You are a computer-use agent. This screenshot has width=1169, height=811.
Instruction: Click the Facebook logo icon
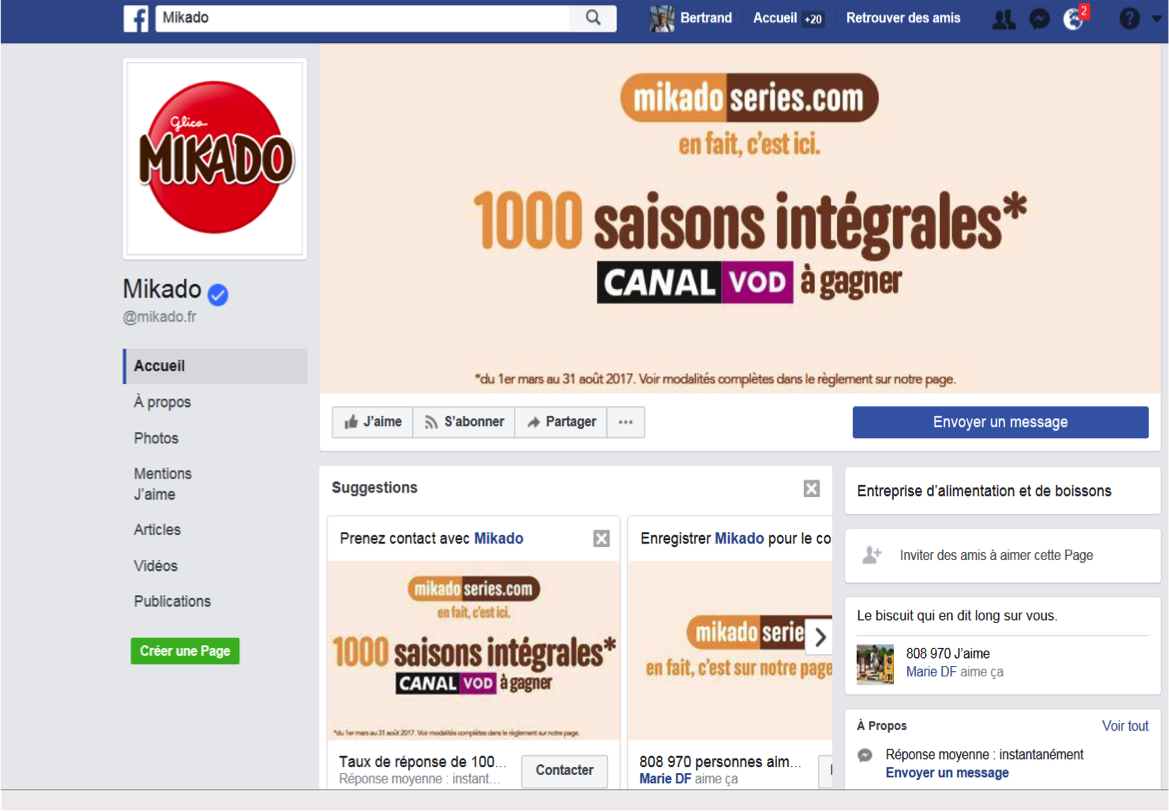136,19
